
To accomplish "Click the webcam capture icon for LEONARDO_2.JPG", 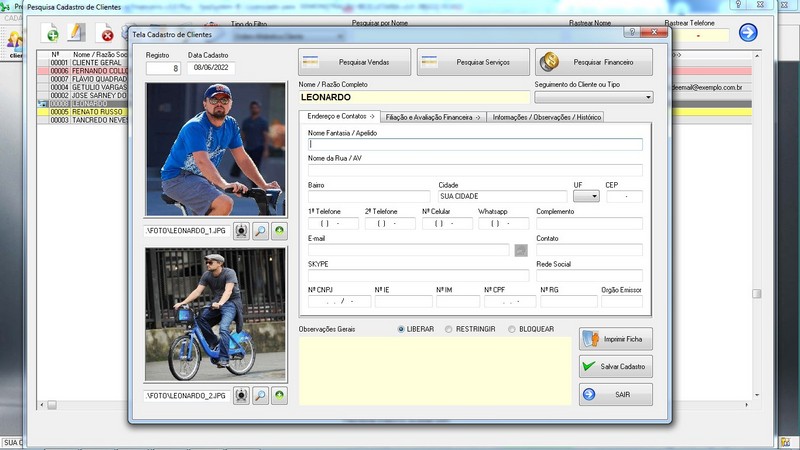I will pyautogui.click(x=242, y=396).
